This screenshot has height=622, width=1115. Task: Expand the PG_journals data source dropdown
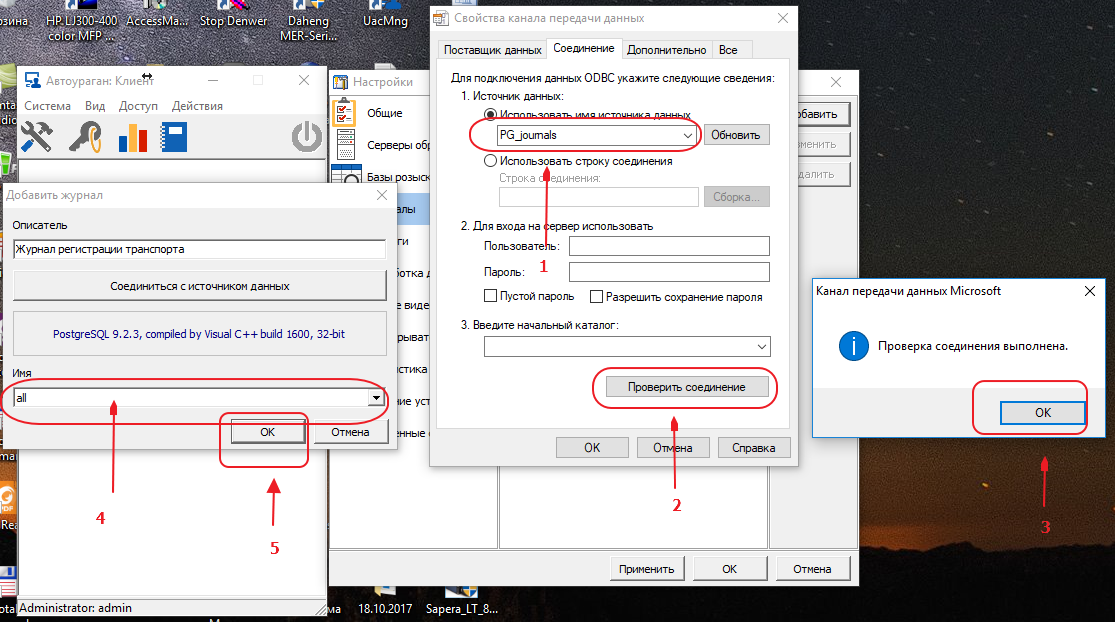687,135
